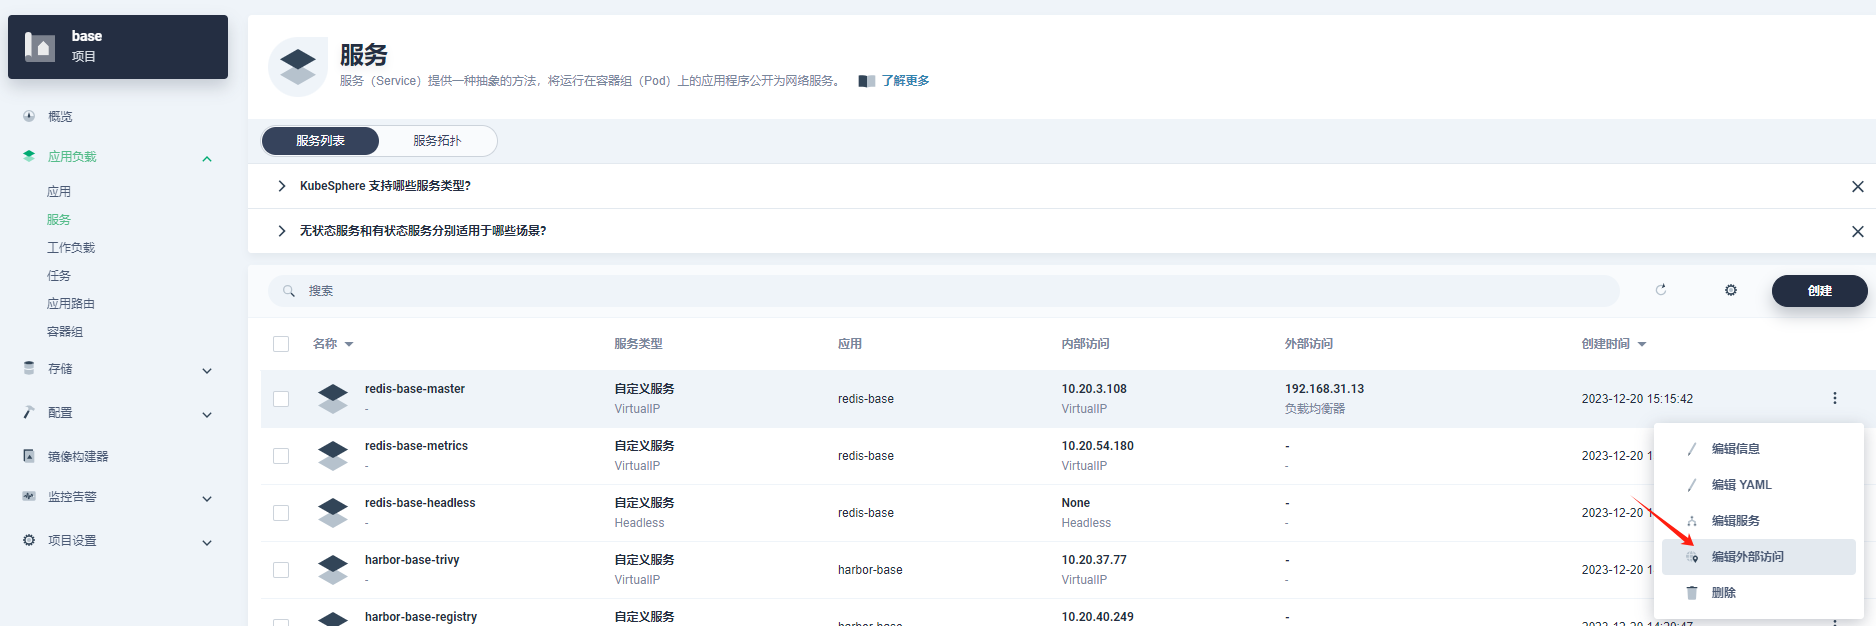Expand the 无状态服务和有状态服务 question
The image size is (1876, 626).
pos(282,231)
